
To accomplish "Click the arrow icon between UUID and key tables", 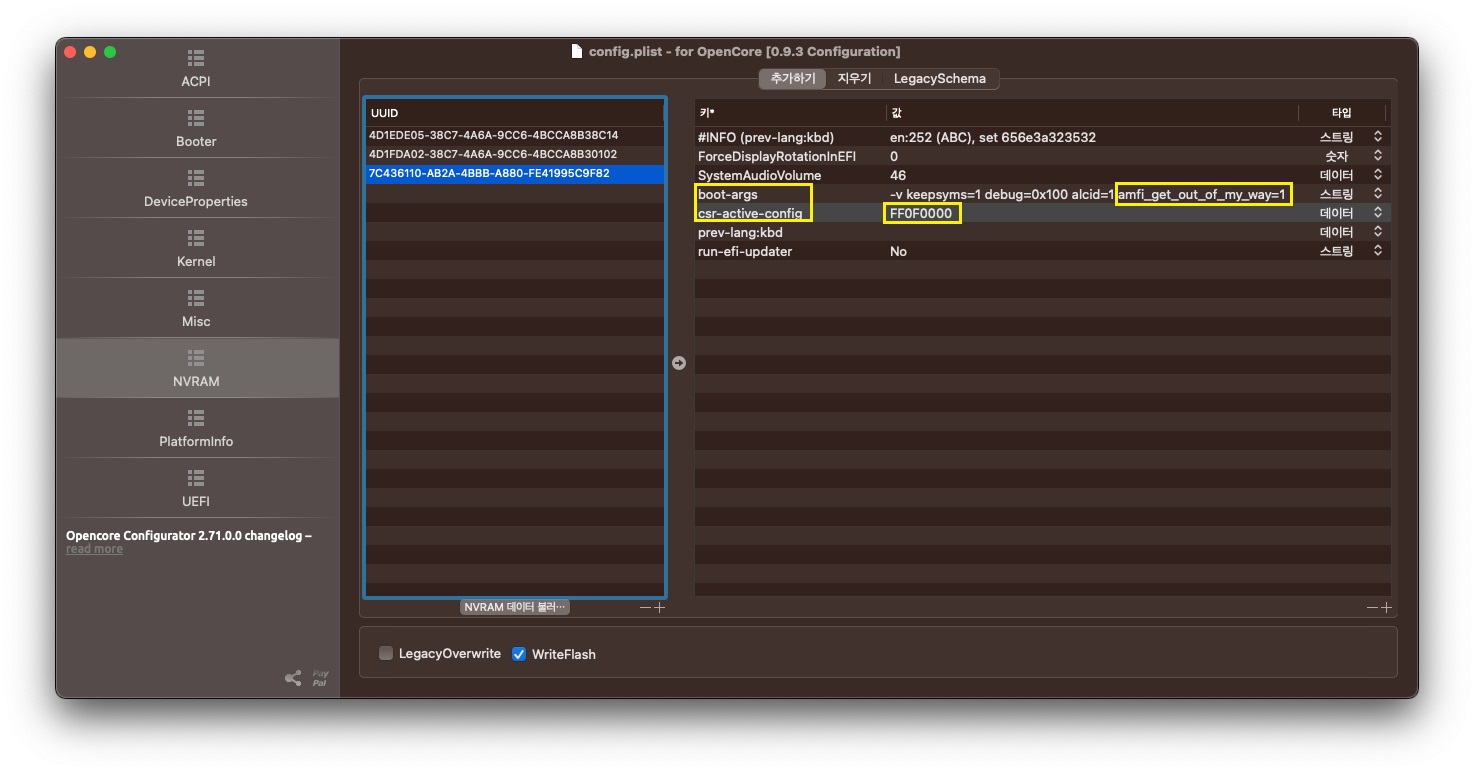I will (x=679, y=363).
